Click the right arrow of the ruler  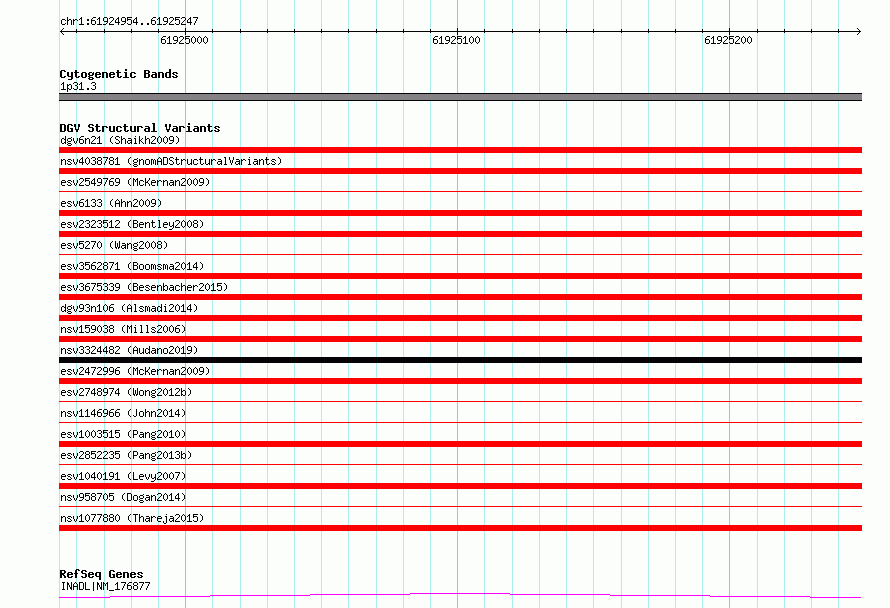click(x=859, y=32)
